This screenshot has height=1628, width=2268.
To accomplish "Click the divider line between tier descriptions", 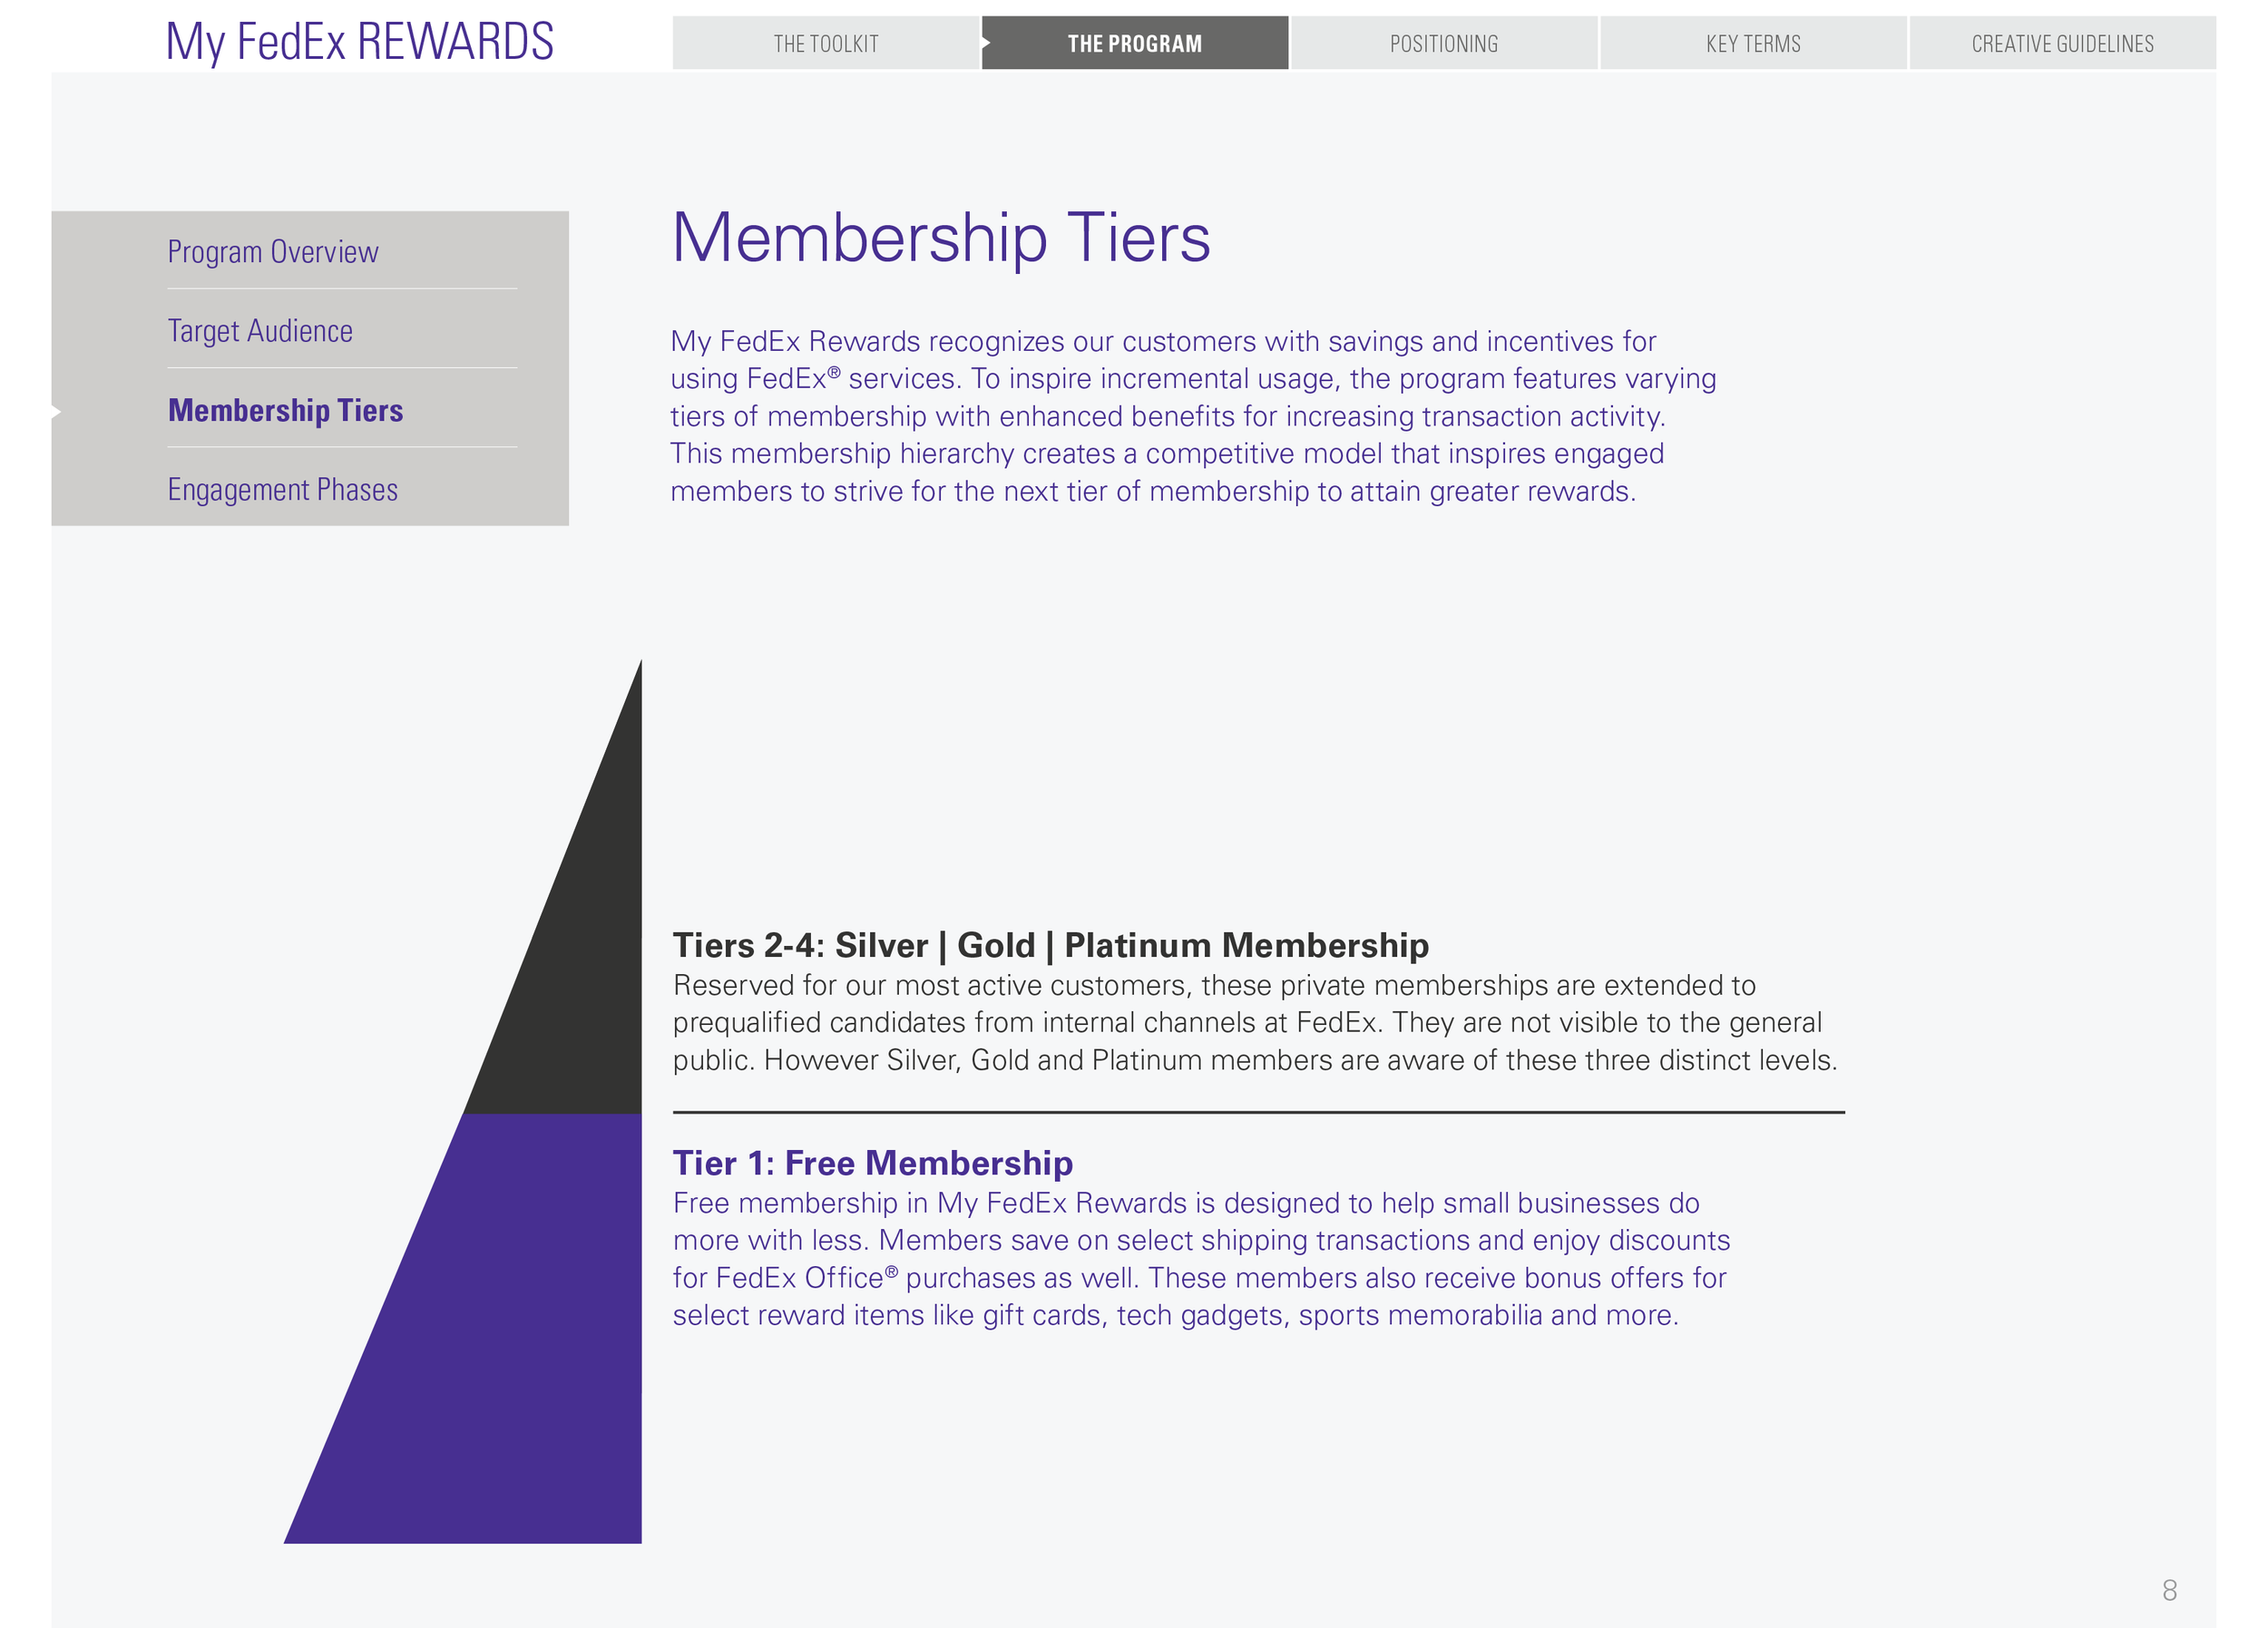I will [x=1258, y=1112].
